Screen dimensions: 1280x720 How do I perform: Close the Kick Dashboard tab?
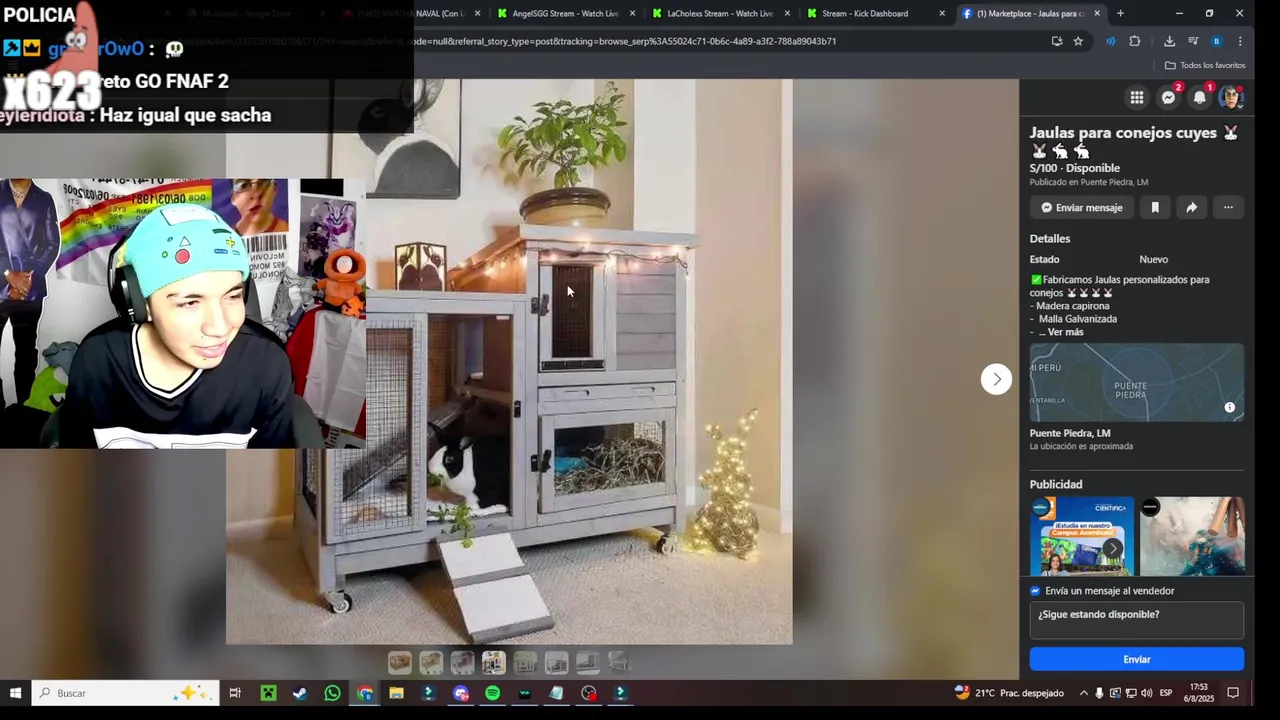click(x=942, y=13)
